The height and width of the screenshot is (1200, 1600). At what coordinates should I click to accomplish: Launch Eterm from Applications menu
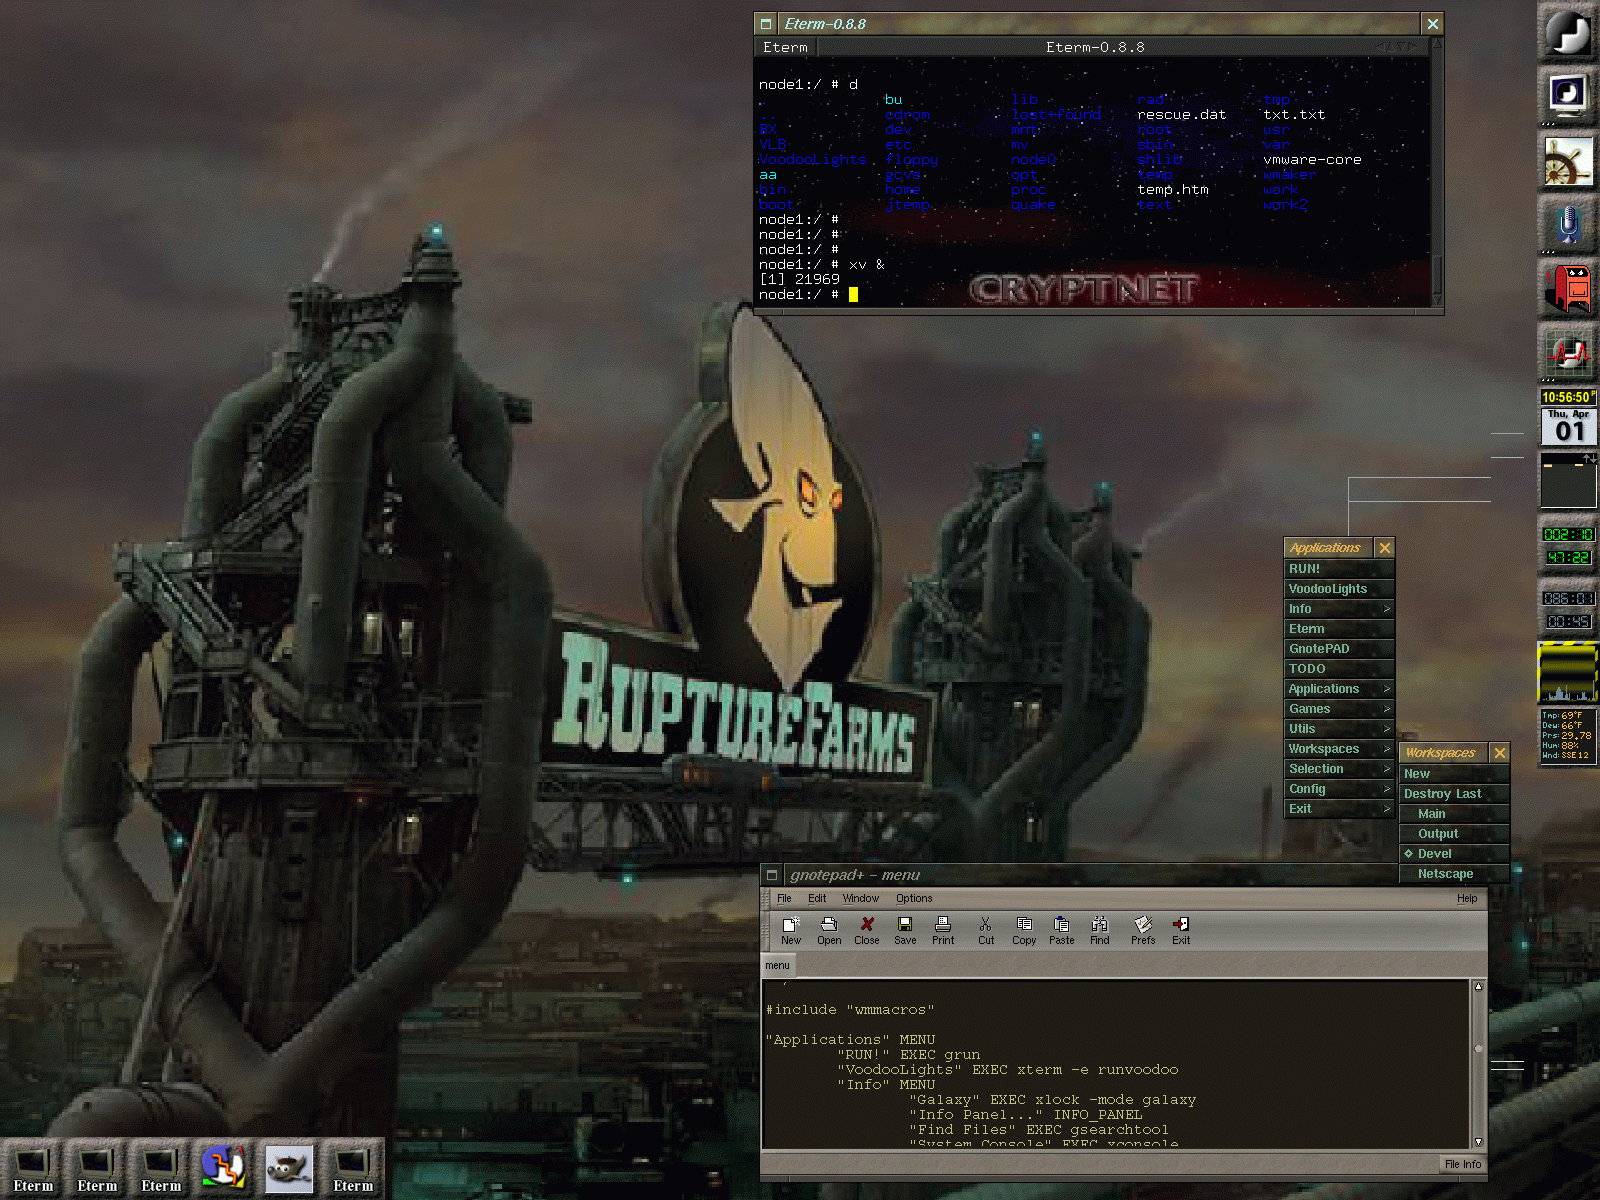point(1339,629)
